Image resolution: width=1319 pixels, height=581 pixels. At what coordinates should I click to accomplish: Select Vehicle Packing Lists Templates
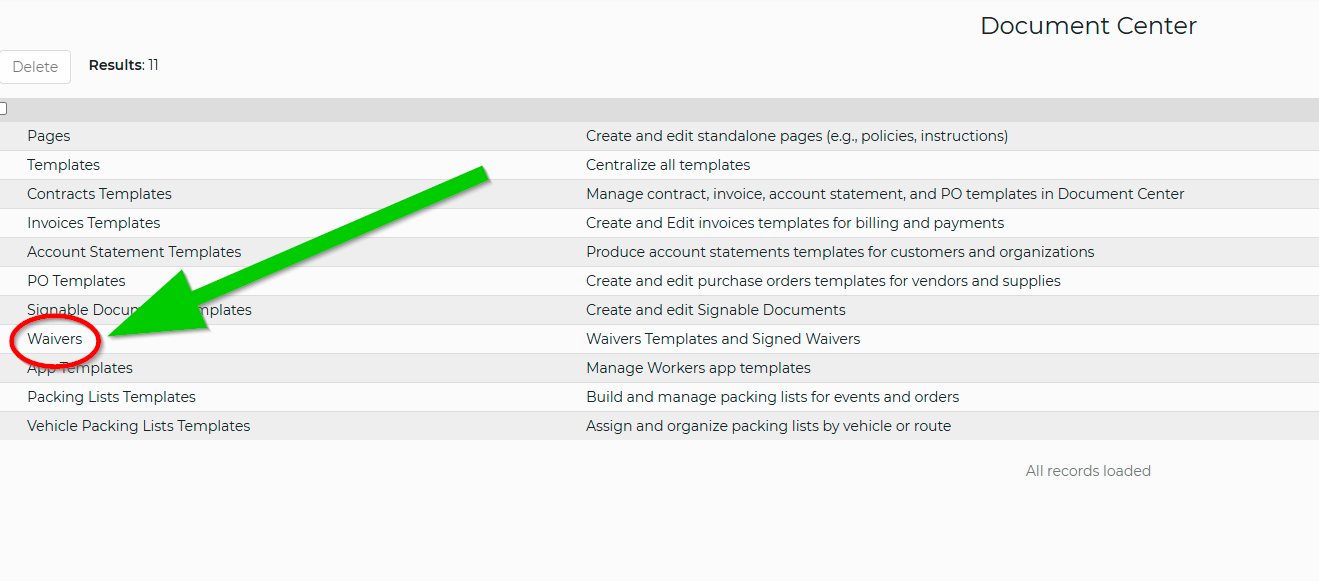point(138,426)
